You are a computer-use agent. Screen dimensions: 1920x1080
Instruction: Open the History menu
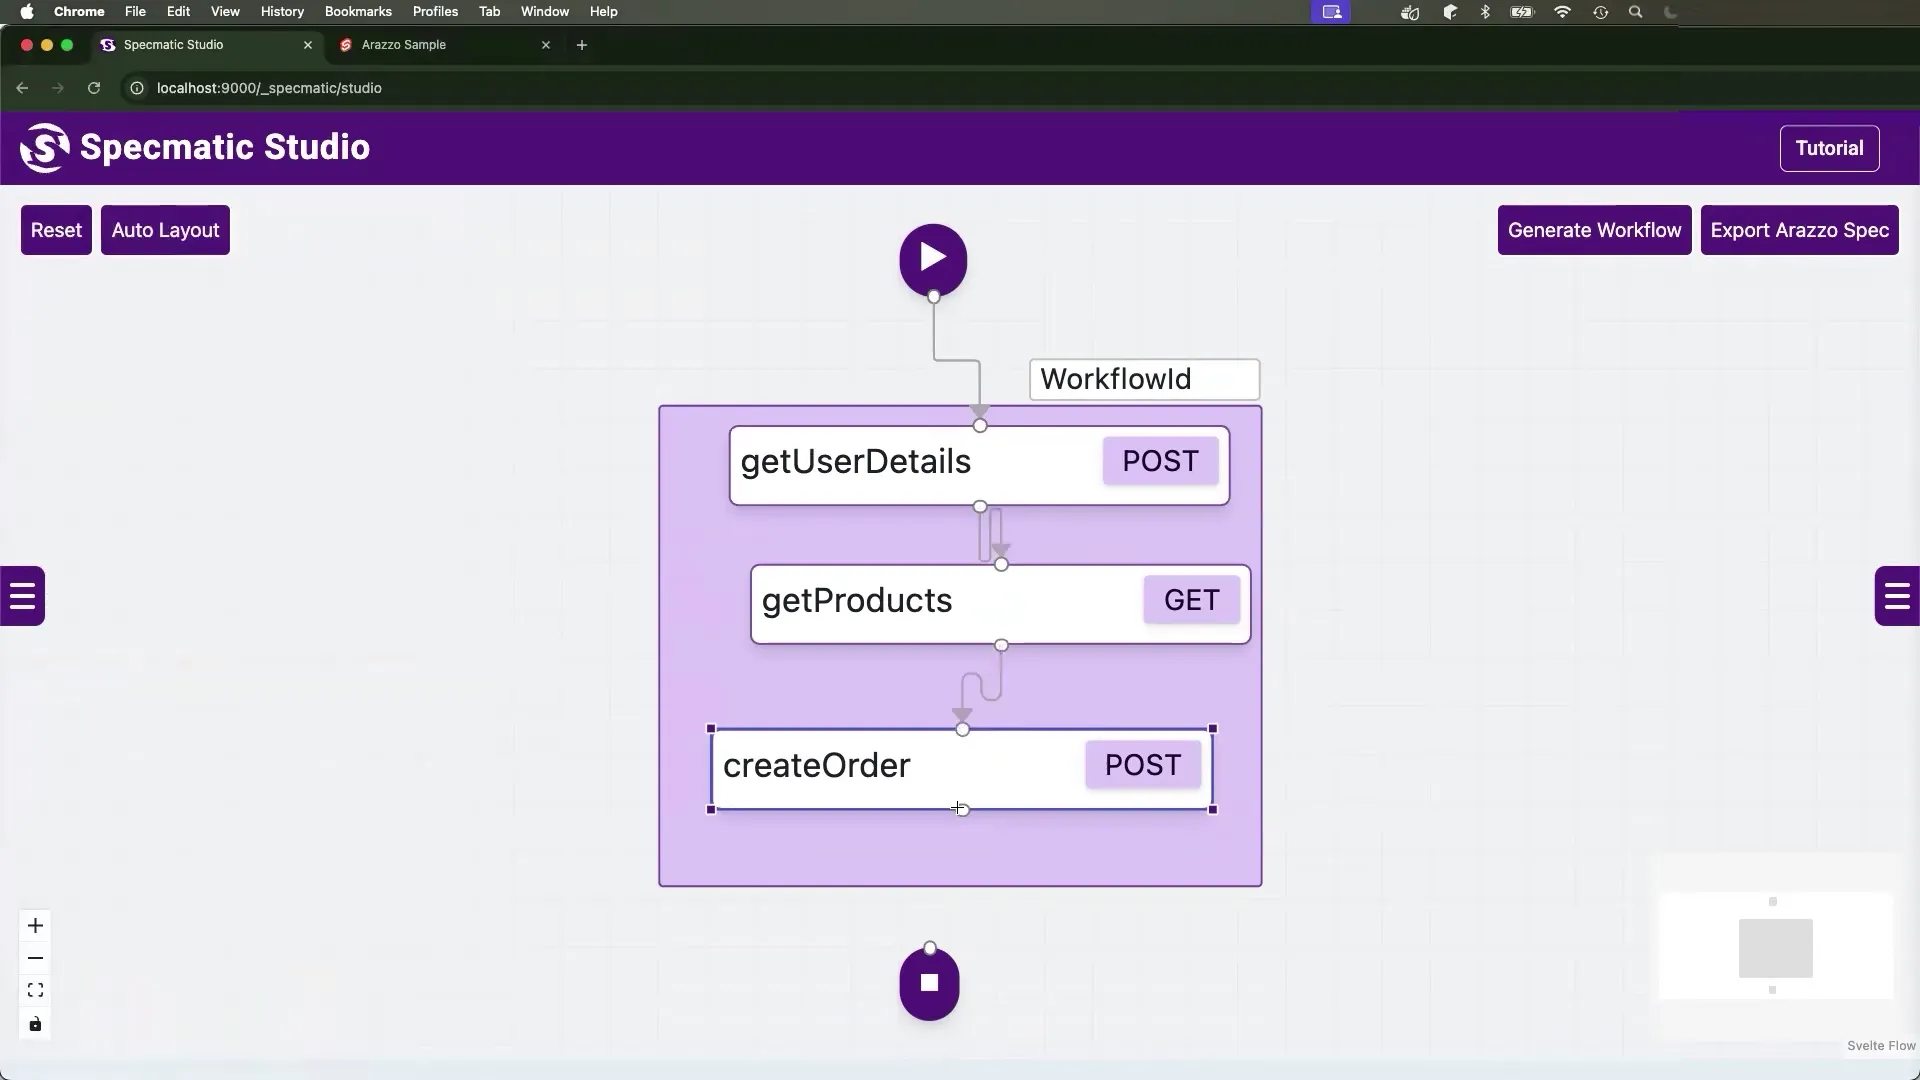click(282, 12)
